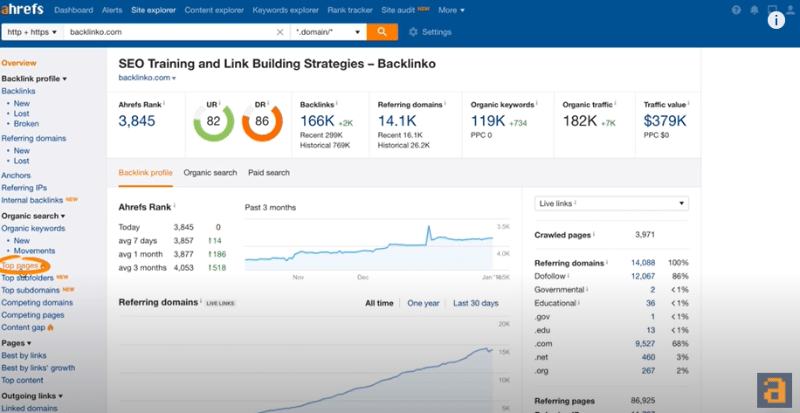
Task: Open Top subfolders link
Action: [x=28, y=278]
